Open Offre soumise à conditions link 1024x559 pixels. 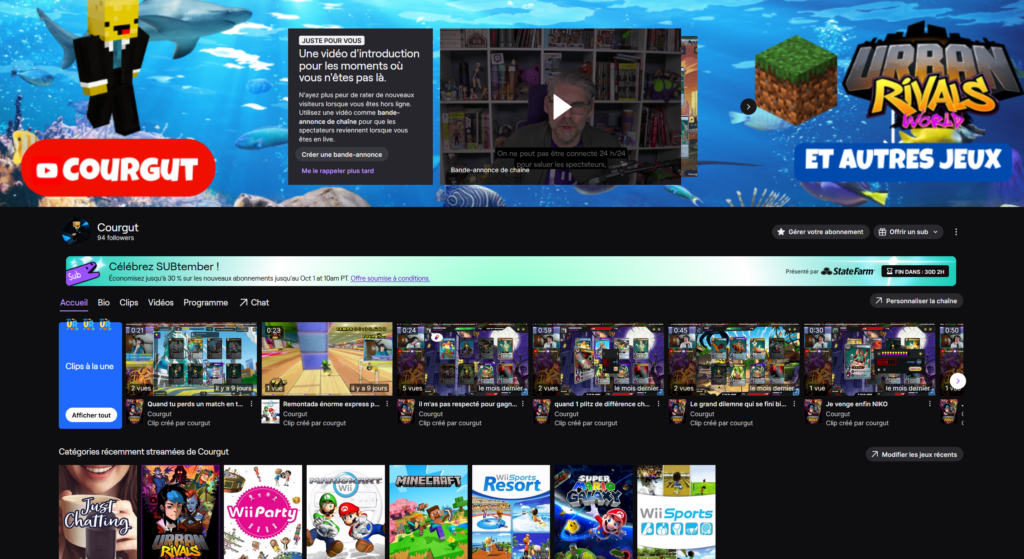point(390,278)
